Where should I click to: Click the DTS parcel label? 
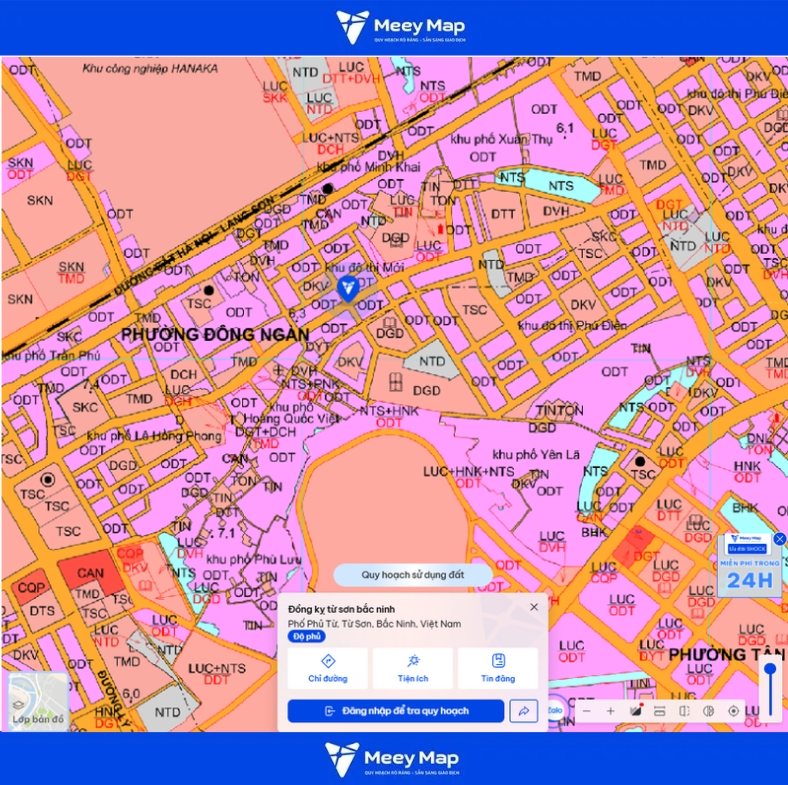tap(42, 611)
